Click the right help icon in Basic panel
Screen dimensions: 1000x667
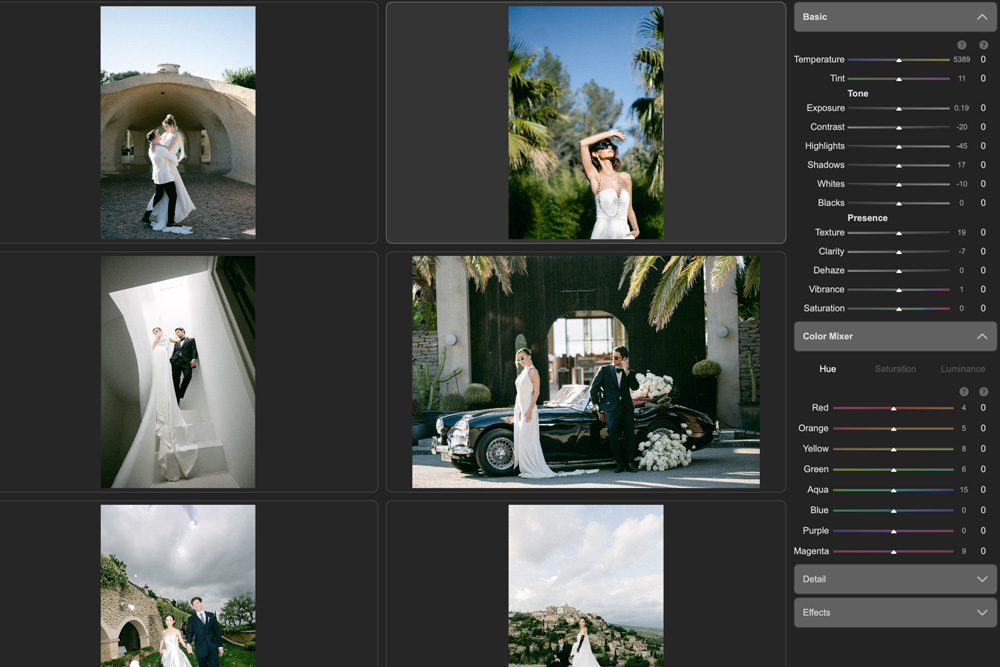[983, 45]
